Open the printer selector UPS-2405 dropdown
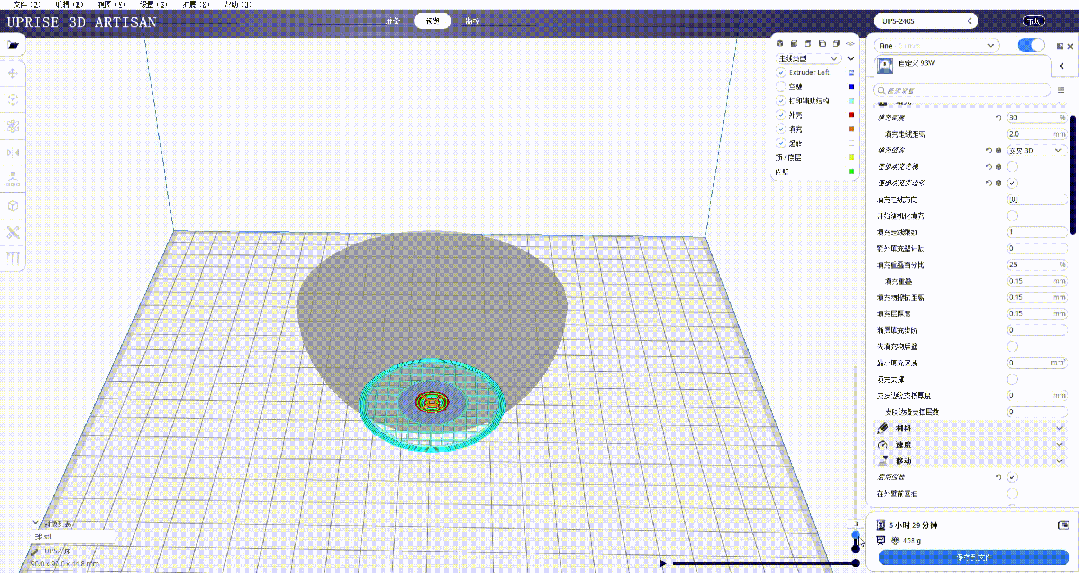The image size is (1079, 573). 924,20
